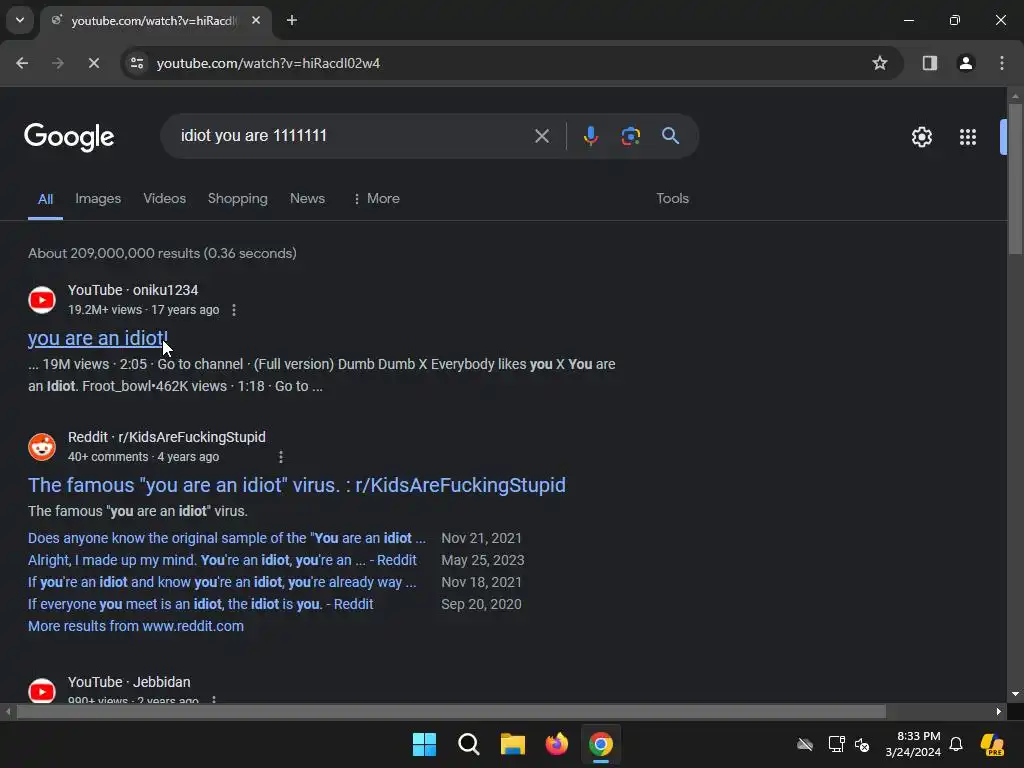
Task: Click the search input field
Action: [x=353, y=136]
